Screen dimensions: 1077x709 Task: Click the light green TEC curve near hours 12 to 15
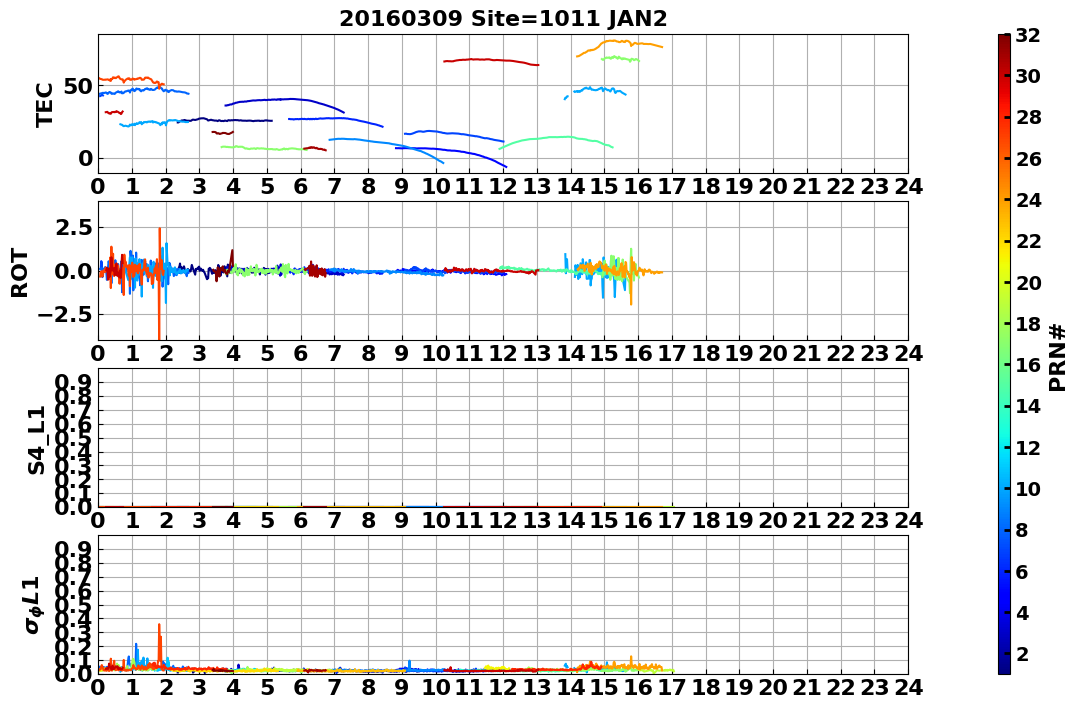tap(556, 139)
